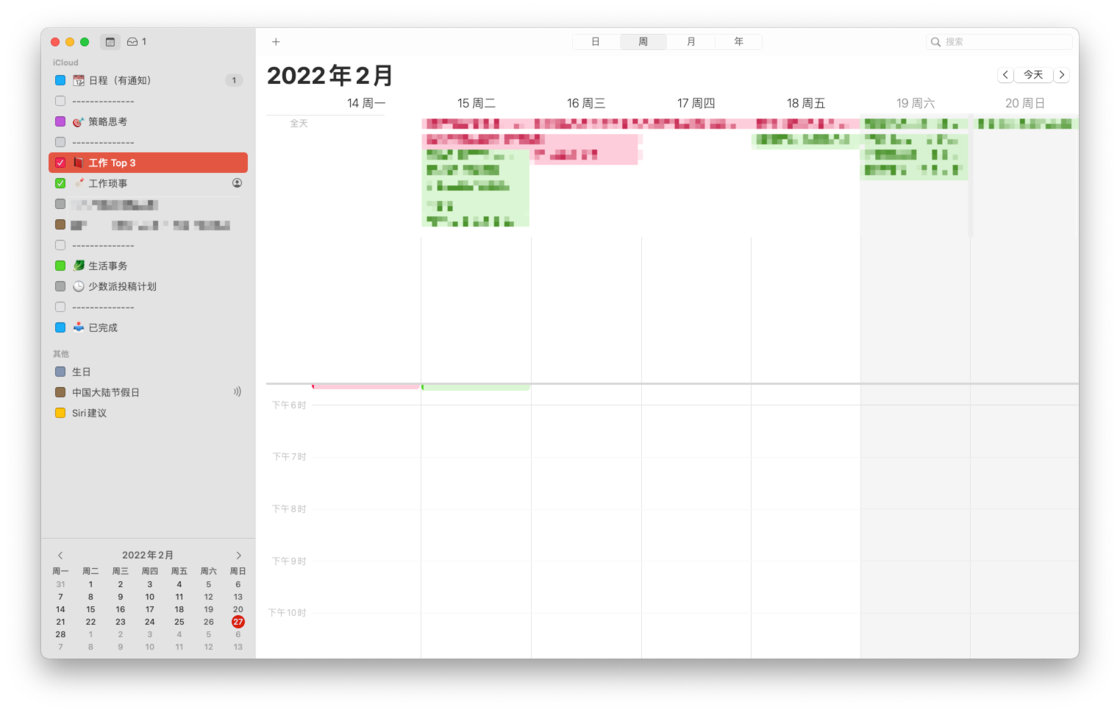This screenshot has height=713, width=1120.
Task: Select date 15 in mini calendar
Action: pos(91,609)
